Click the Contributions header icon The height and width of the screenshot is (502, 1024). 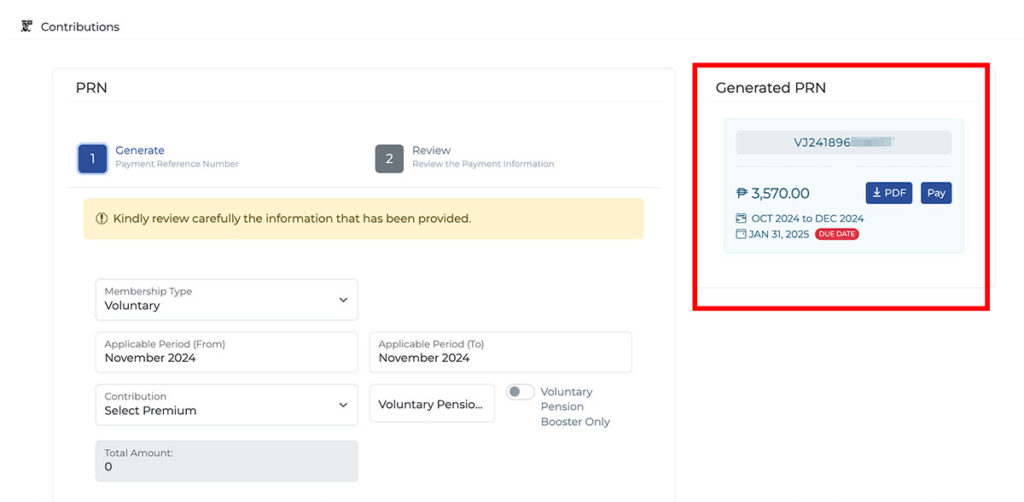coord(27,26)
